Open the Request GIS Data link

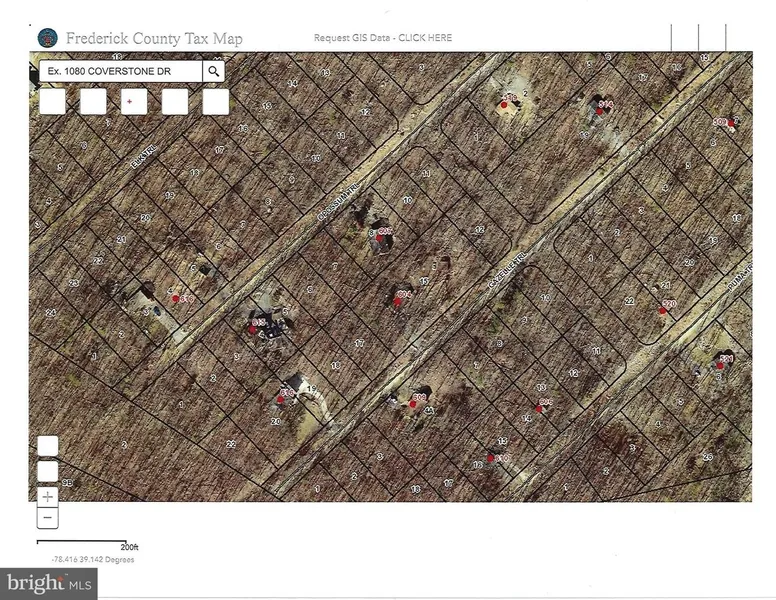[383, 38]
